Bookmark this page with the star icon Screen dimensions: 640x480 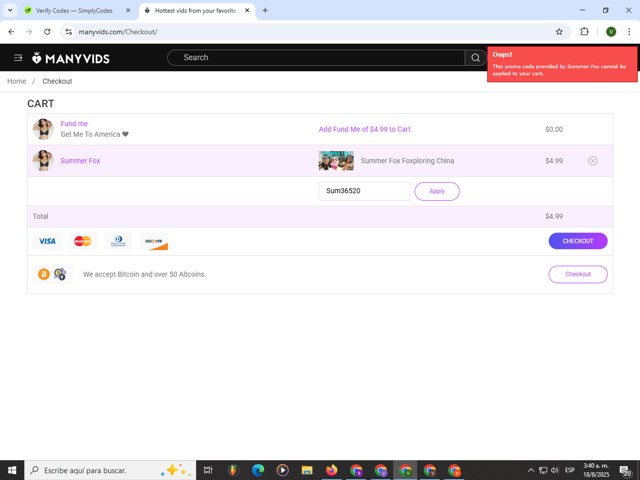point(559,32)
